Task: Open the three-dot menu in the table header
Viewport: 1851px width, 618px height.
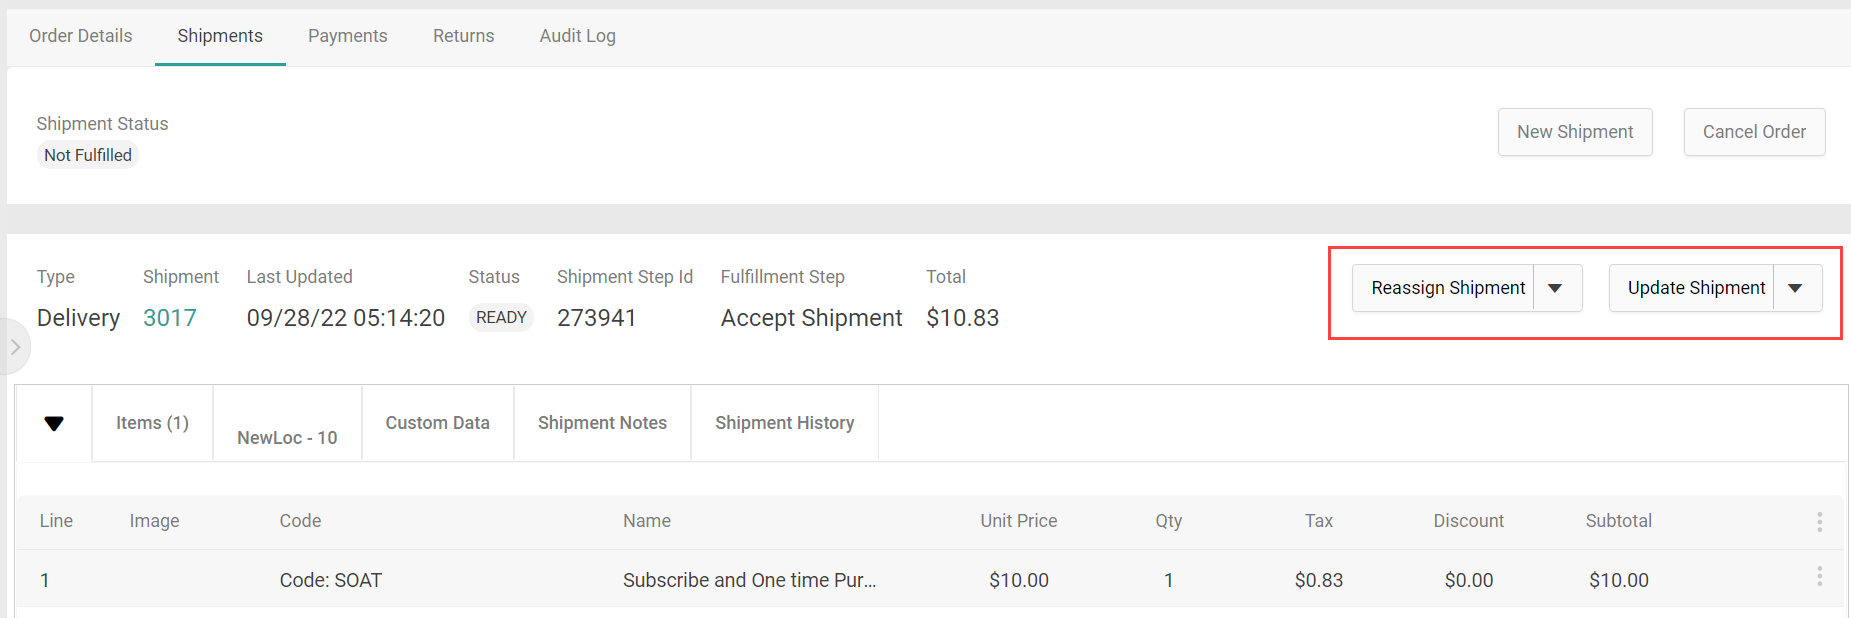Action: click(x=1819, y=521)
